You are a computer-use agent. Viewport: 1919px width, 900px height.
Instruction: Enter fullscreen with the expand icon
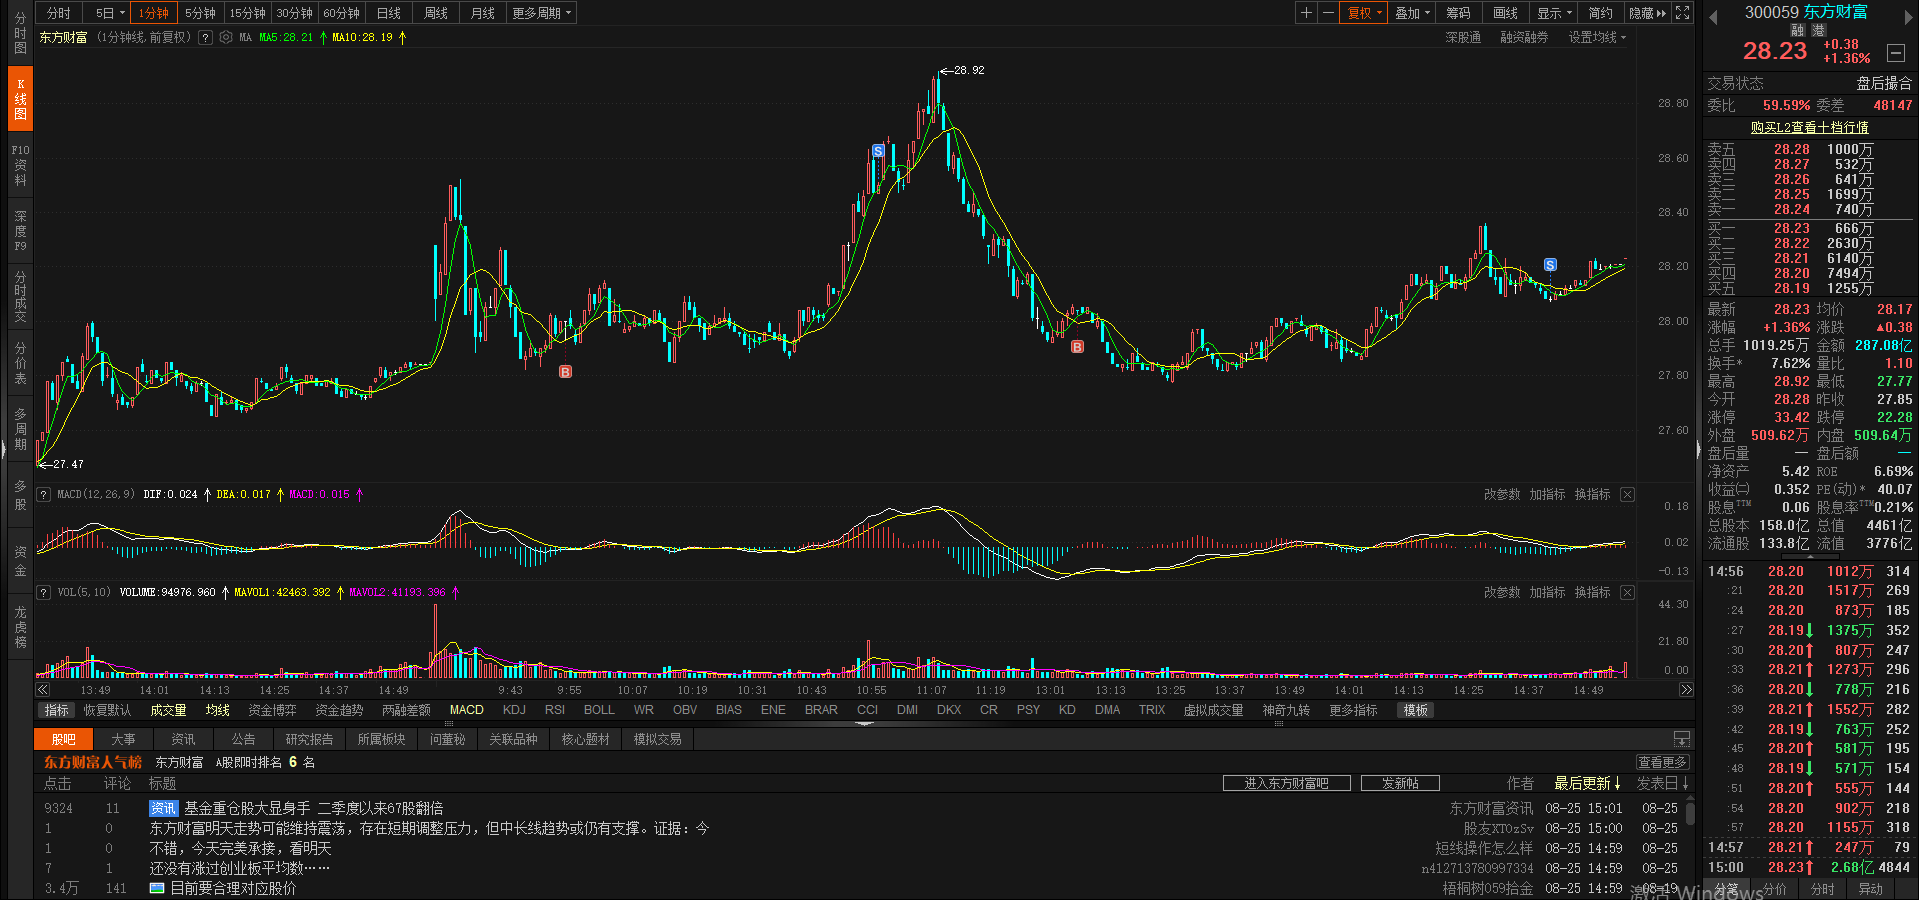1683,13
